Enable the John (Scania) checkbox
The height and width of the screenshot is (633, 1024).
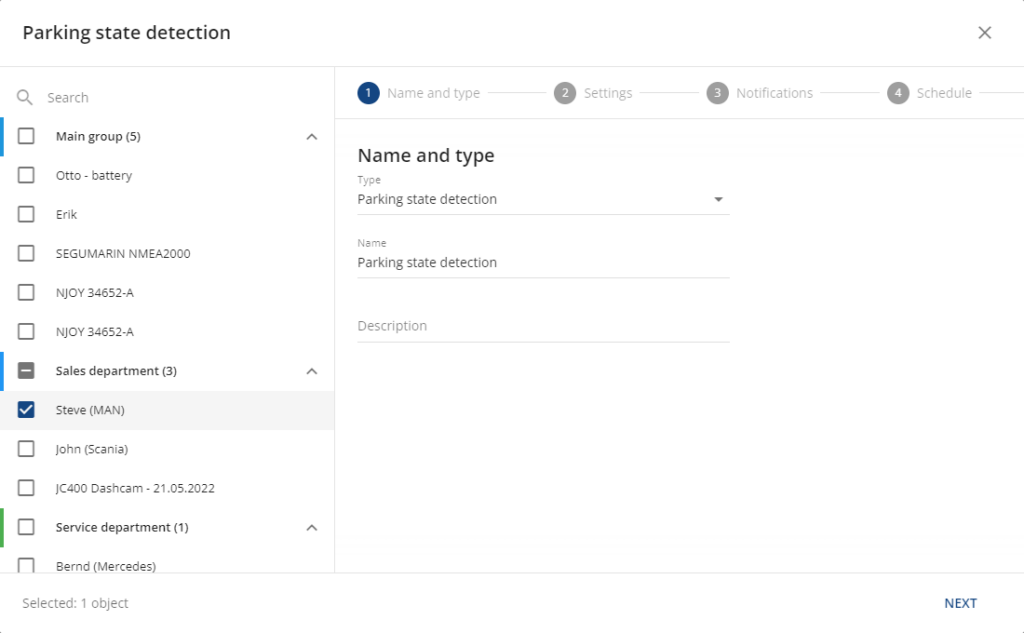pyautogui.click(x=27, y=449)
